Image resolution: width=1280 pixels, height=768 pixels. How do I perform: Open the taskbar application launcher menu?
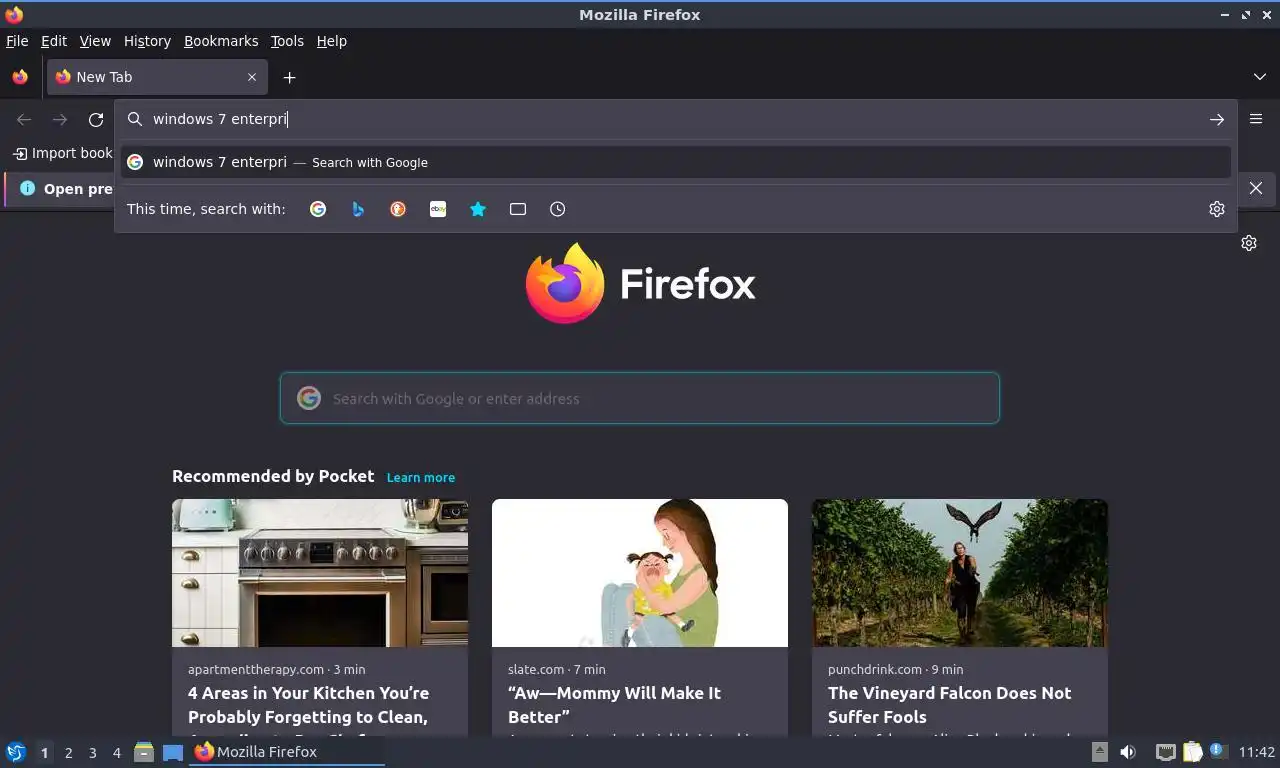(x=16, y=752)
